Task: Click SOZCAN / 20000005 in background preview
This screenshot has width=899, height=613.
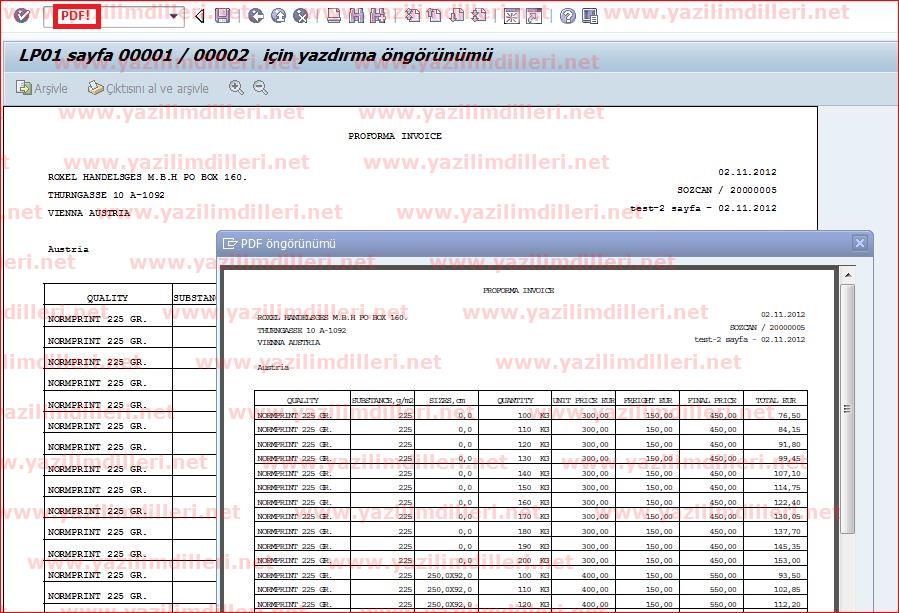Action: [x=727, y=190]
